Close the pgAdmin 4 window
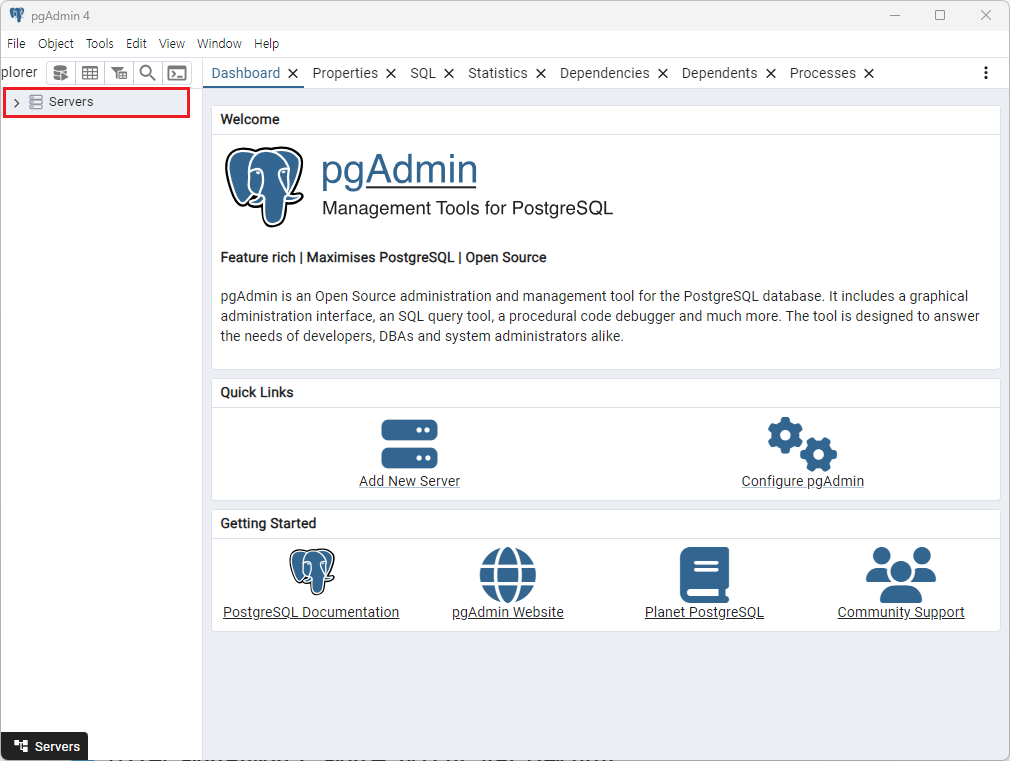The width and height of the screenshot is (1010, 761). 986,15
